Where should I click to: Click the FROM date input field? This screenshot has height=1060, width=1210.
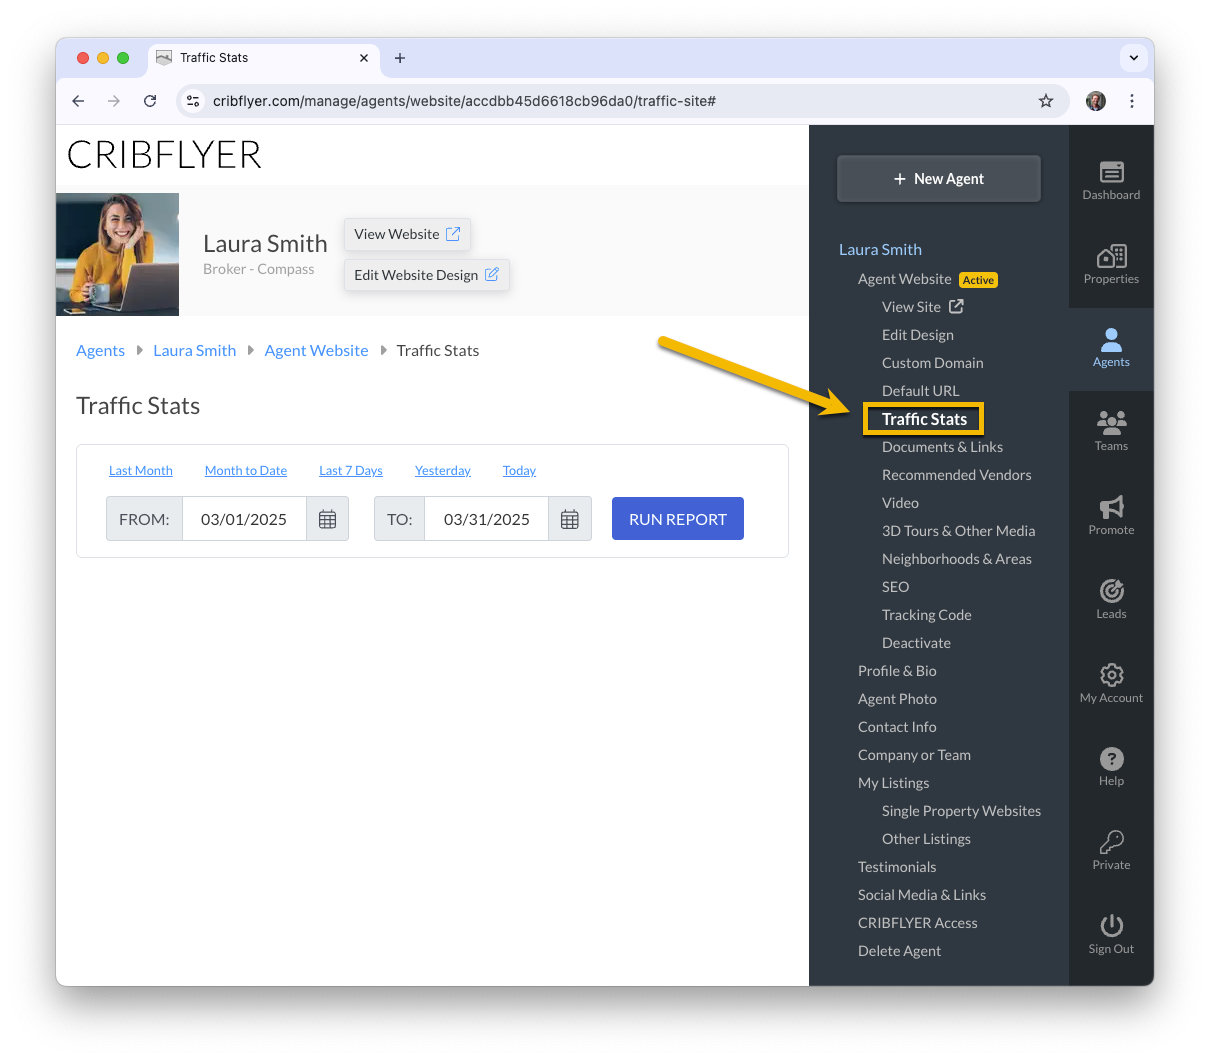coord(244,519)
